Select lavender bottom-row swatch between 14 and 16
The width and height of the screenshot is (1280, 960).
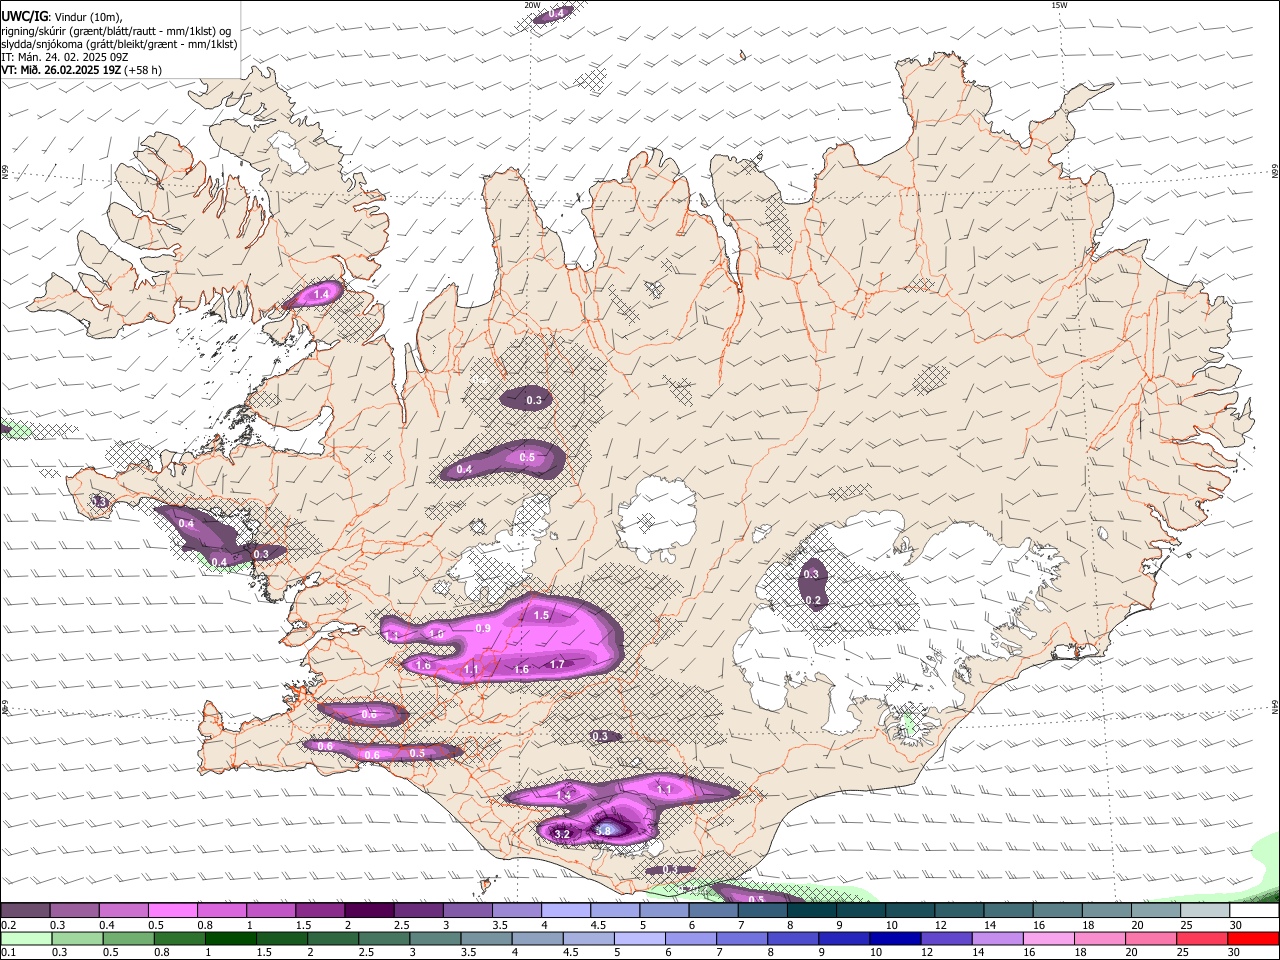pyautogui.click(x=996, y=938)
